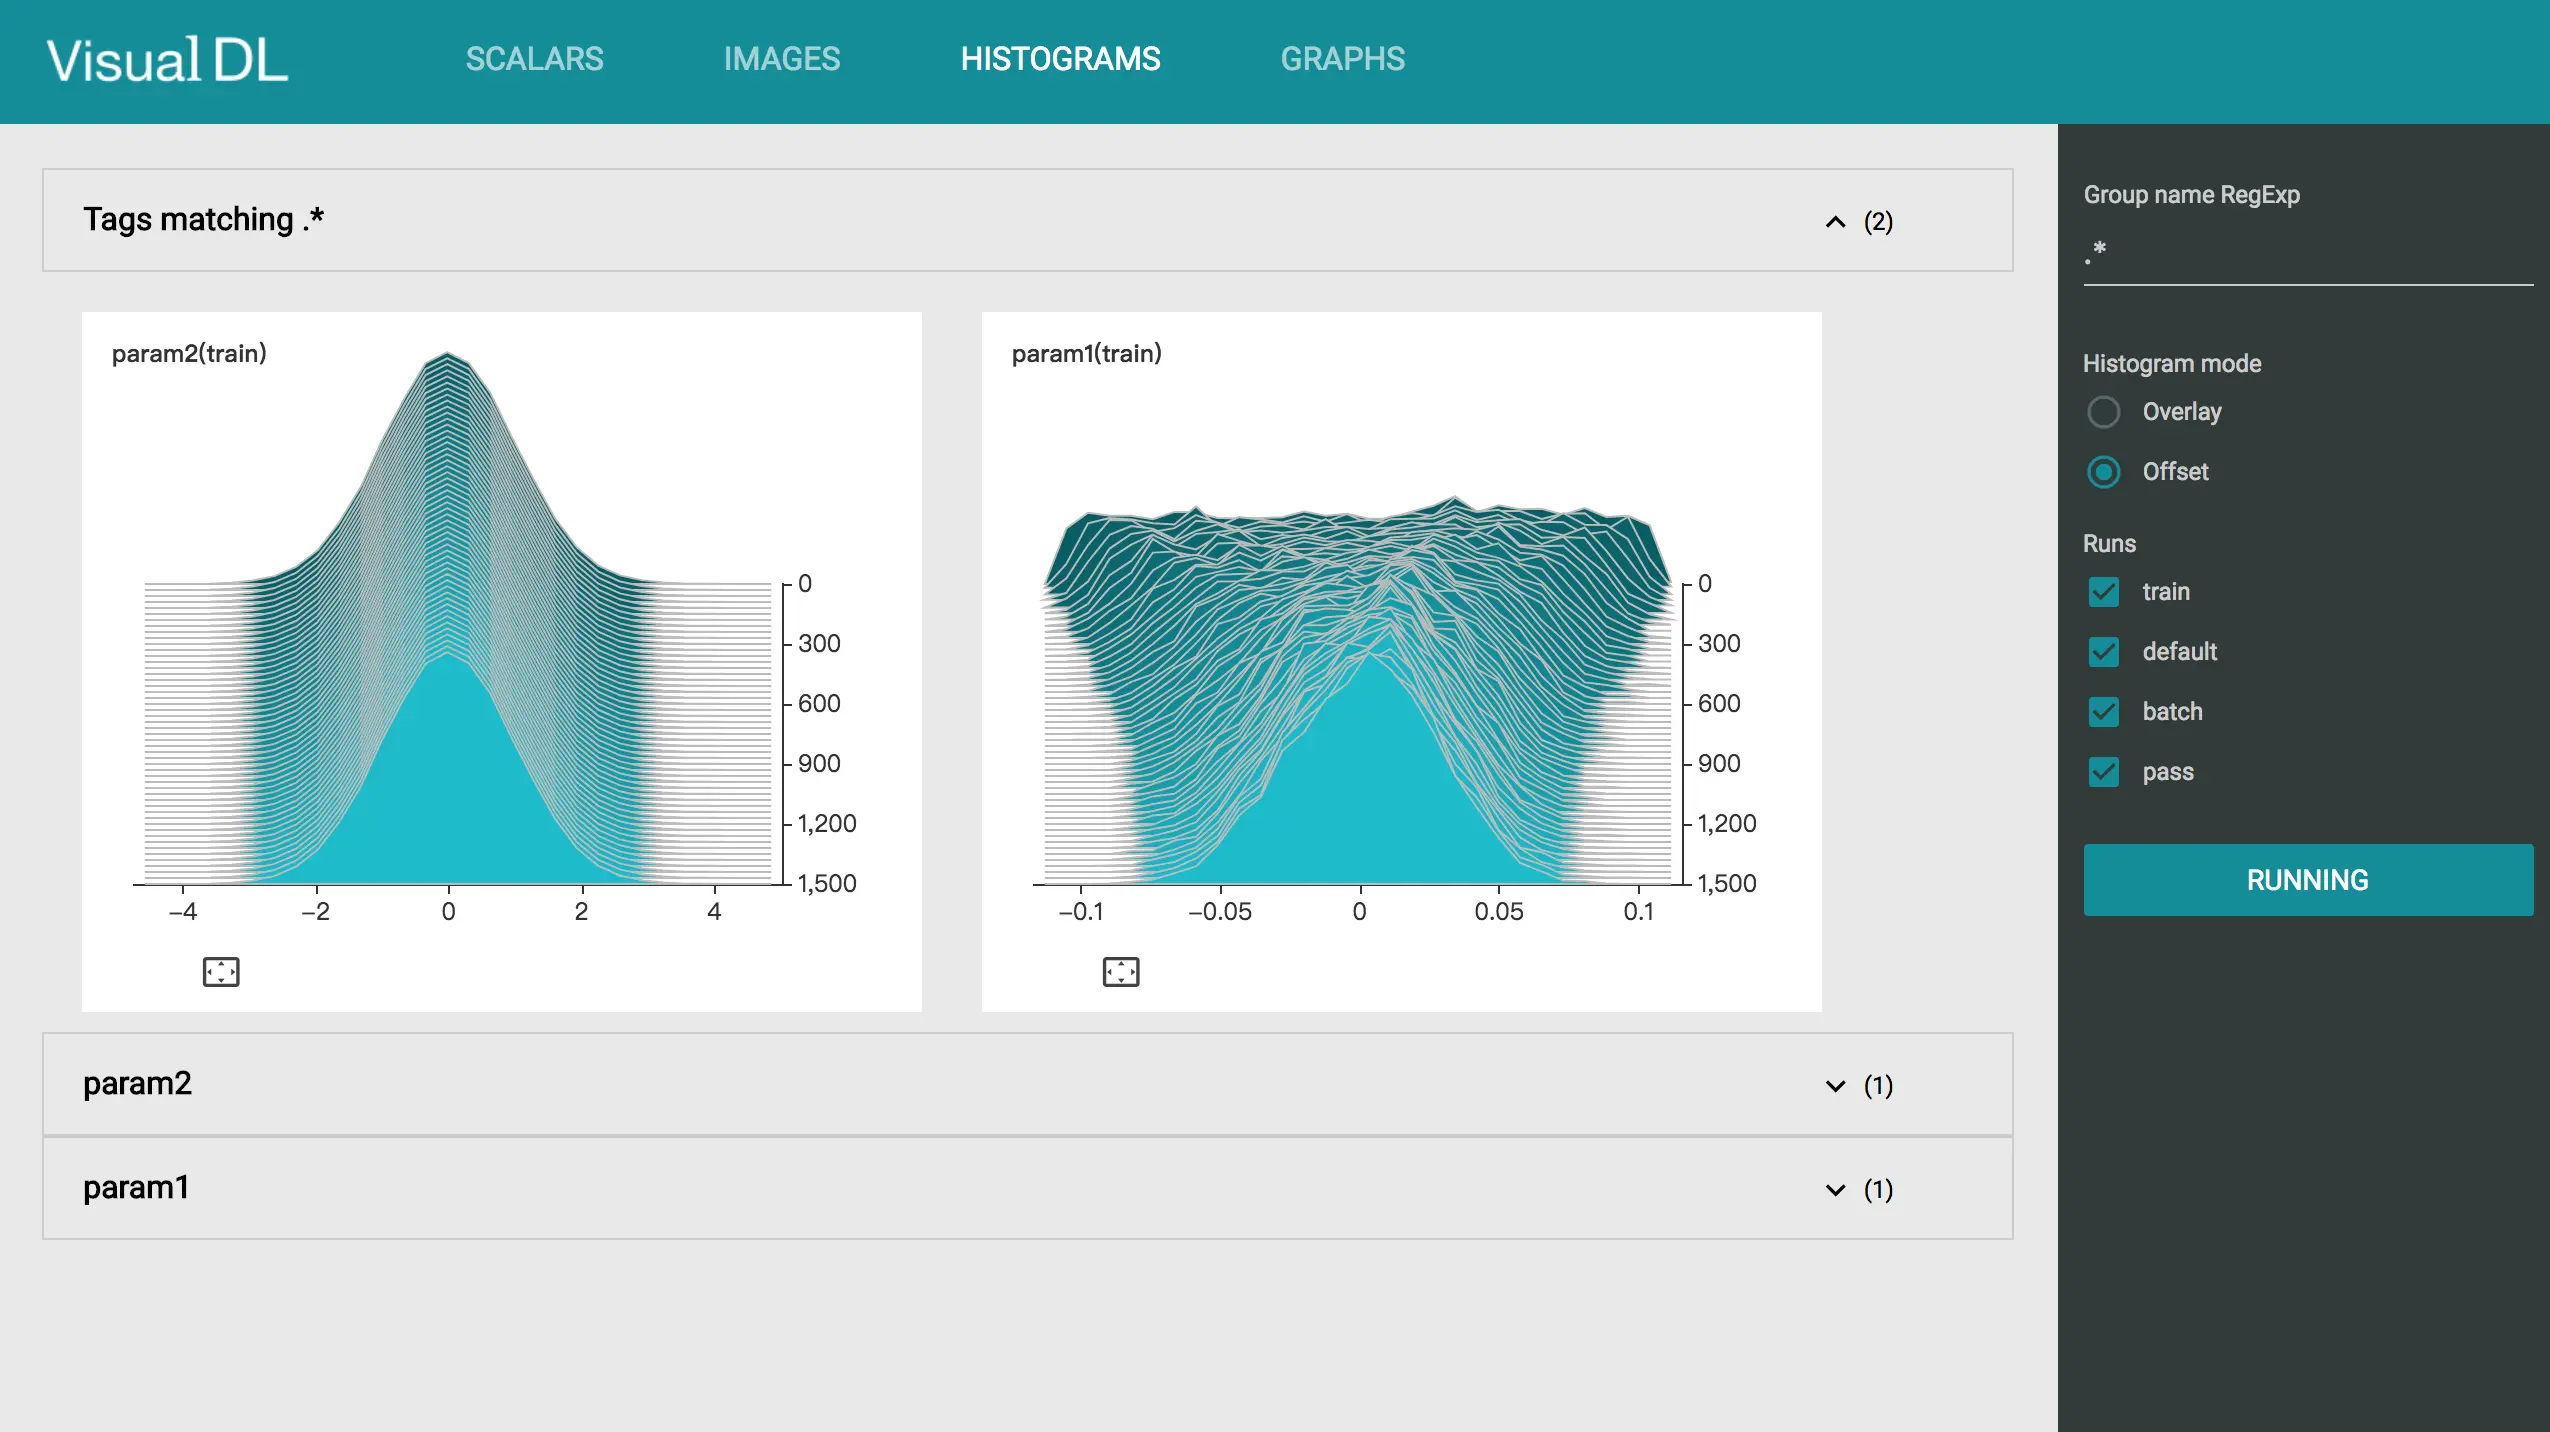The height and width of the screenshot is (1432, 2550).
Task: Select the Overlay histogram mode
Action: coord(2102,411)
